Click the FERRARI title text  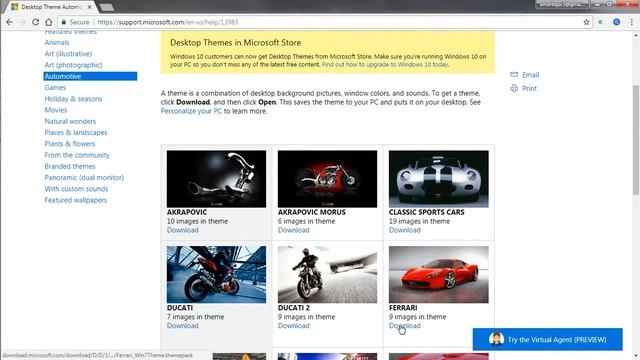point(403,308)
